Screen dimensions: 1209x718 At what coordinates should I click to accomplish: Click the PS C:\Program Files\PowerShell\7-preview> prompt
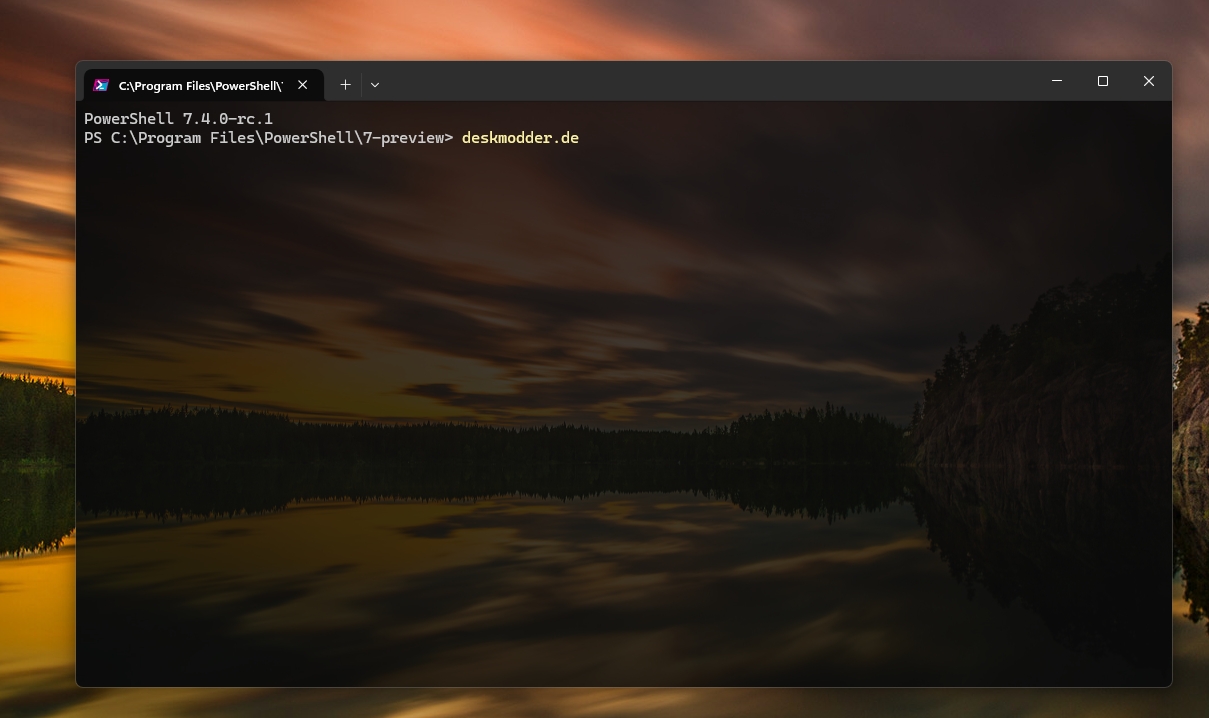pos(269,138)
